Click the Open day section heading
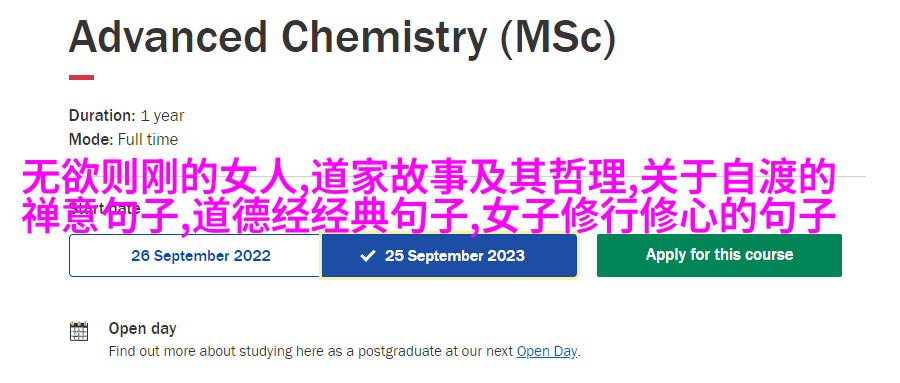 (142, 329)
